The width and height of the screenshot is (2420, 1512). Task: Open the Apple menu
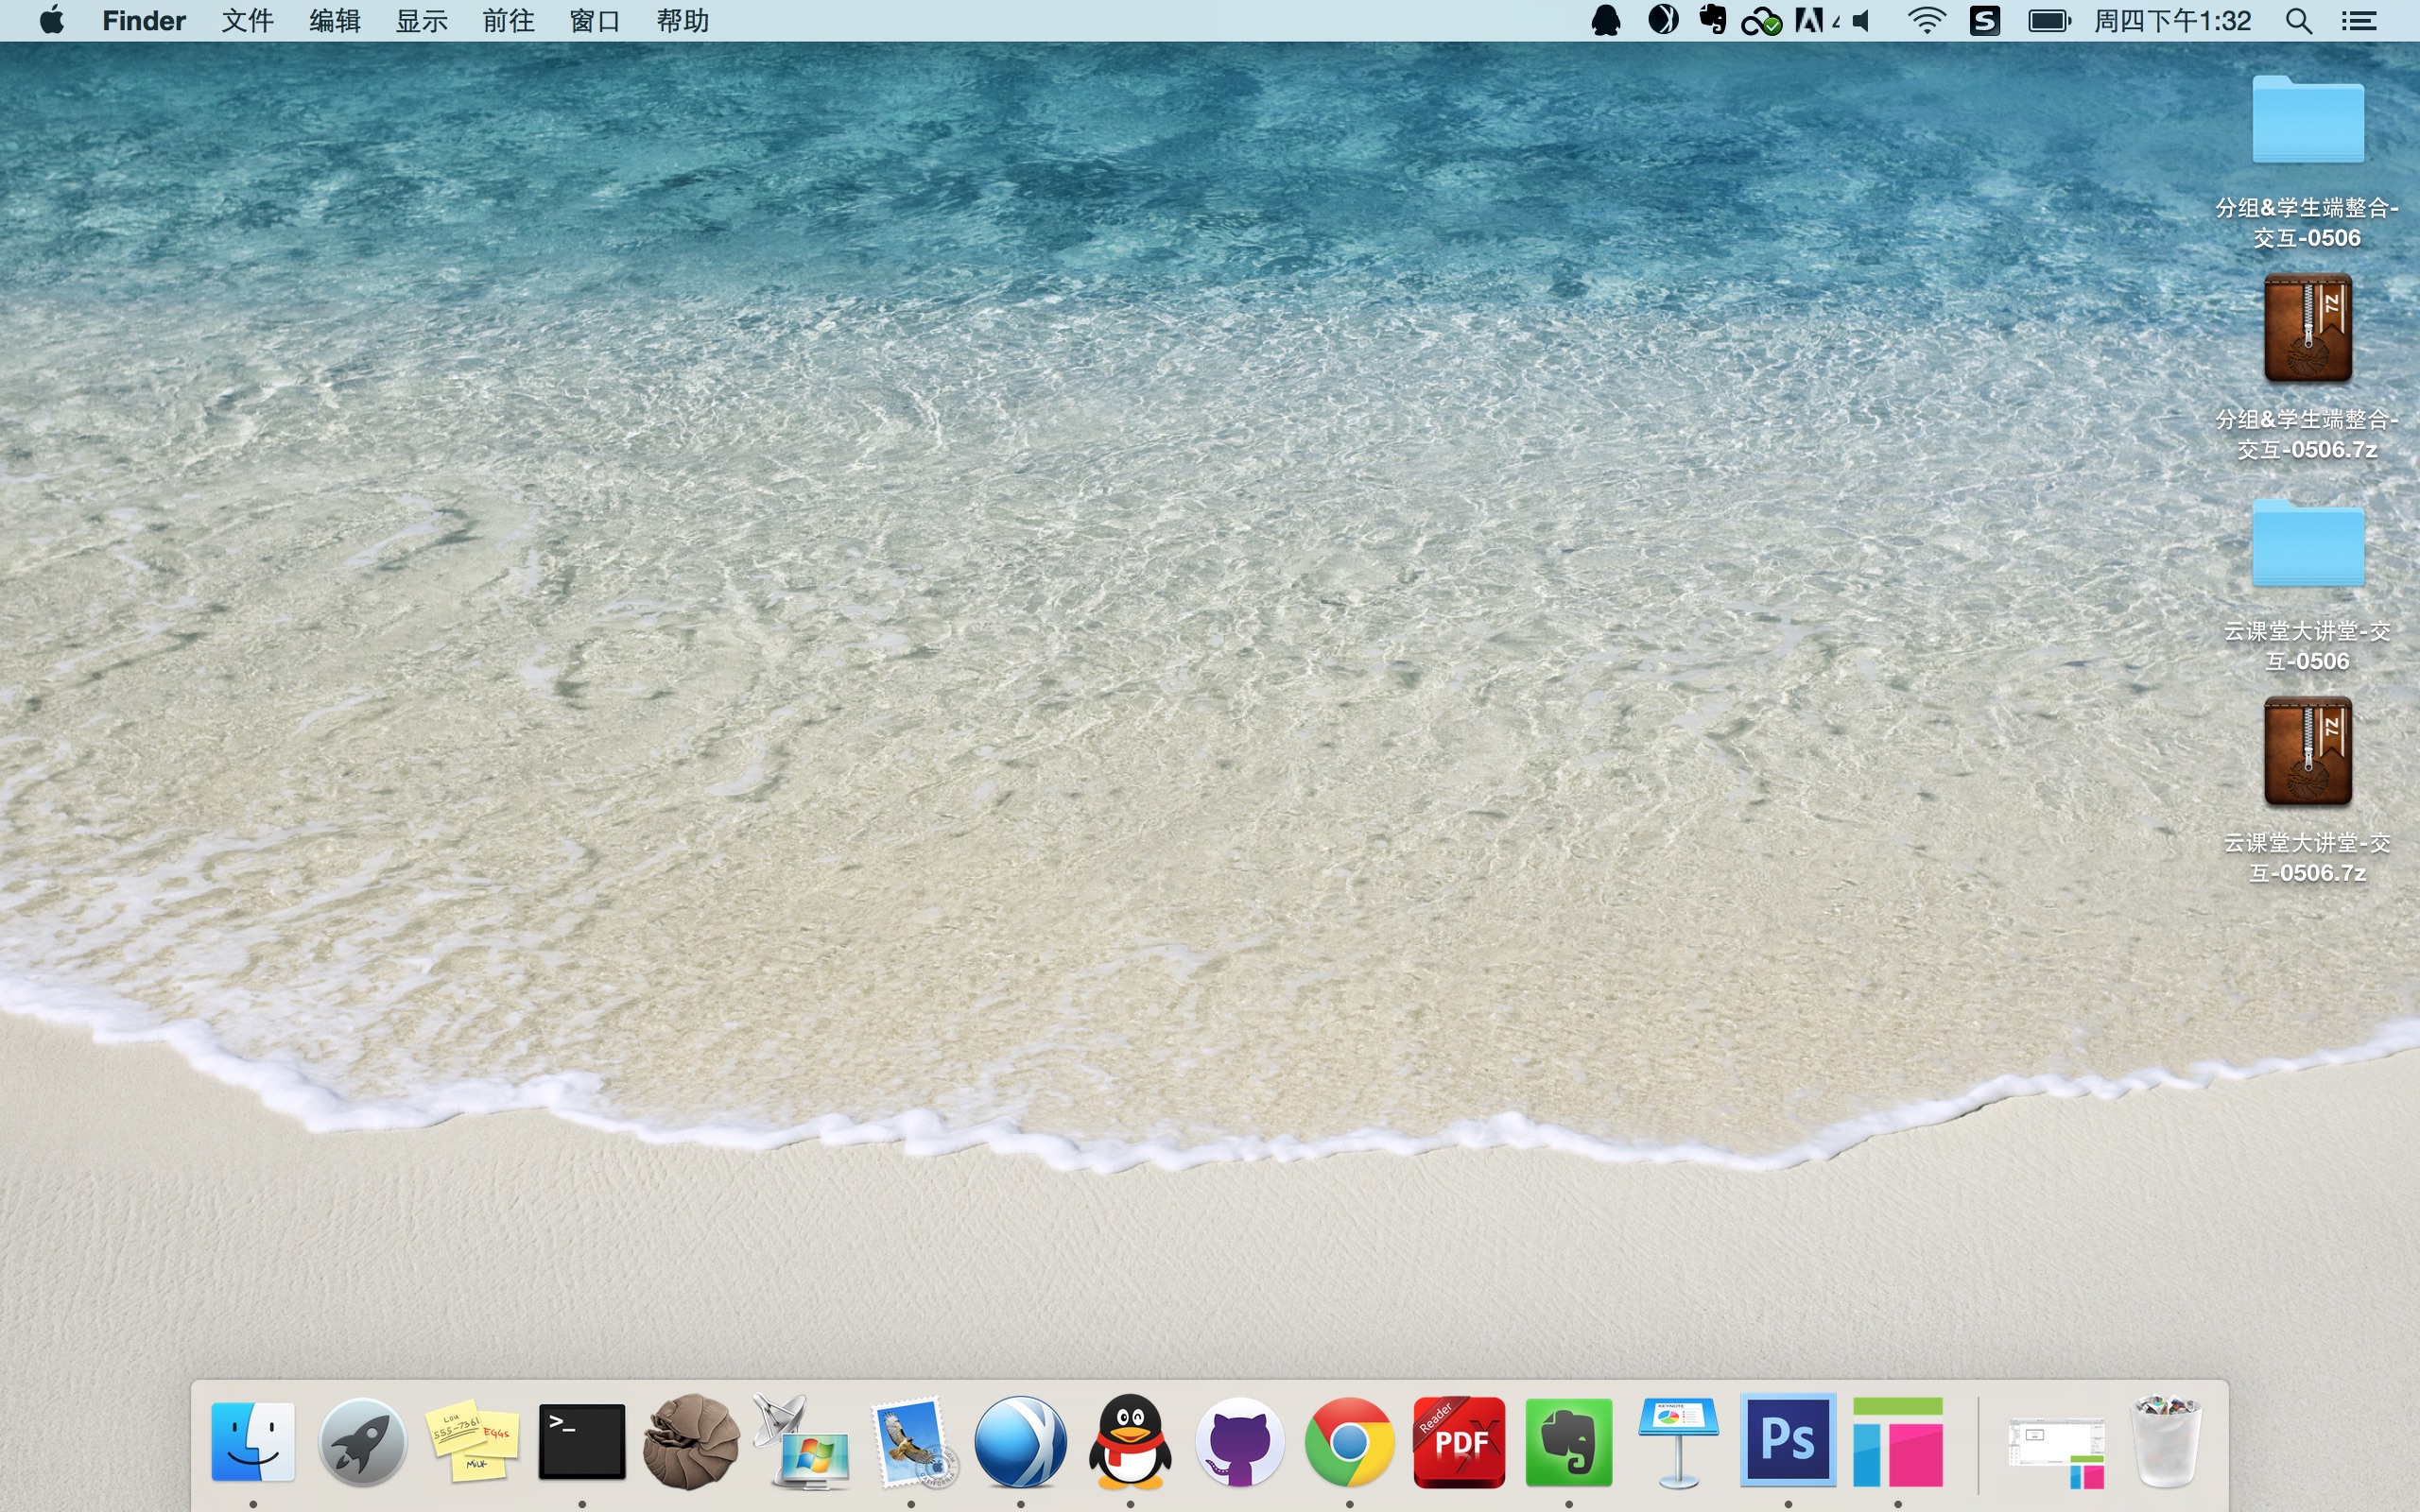[52, 20]
